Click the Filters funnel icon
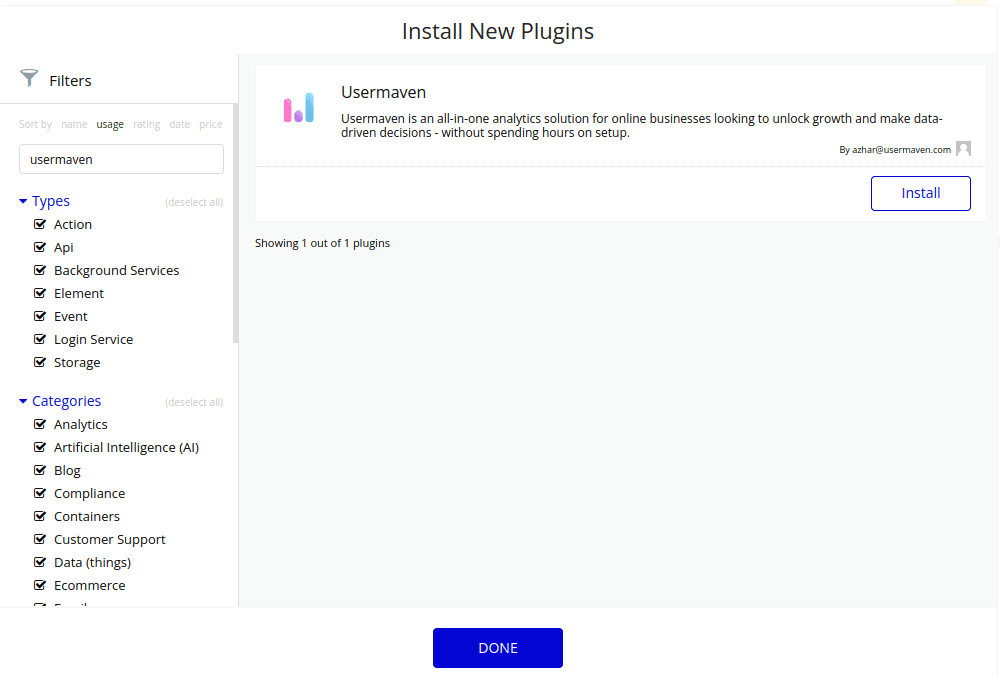1000x676 pixels. pos(29,79)
